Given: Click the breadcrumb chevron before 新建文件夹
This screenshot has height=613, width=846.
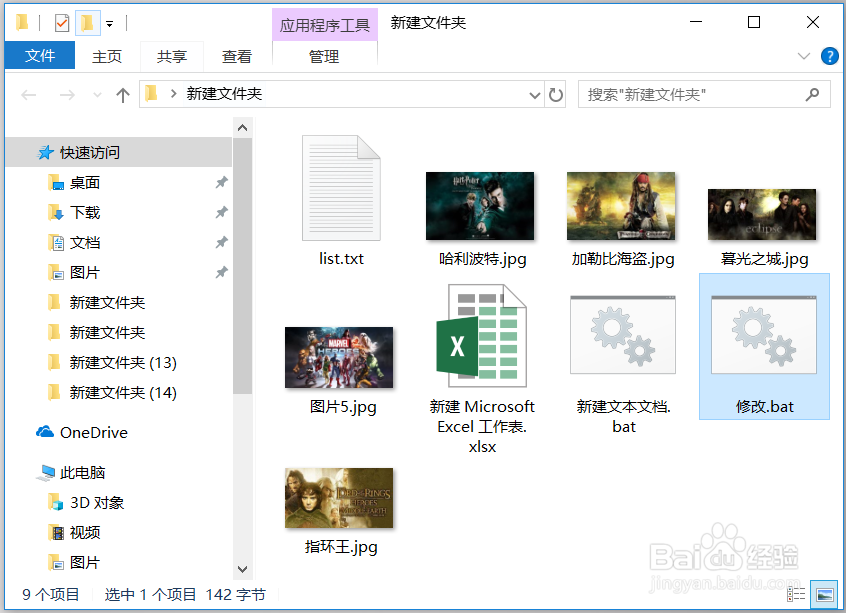Looking at the screenshot, I should (x=173, y=94).
